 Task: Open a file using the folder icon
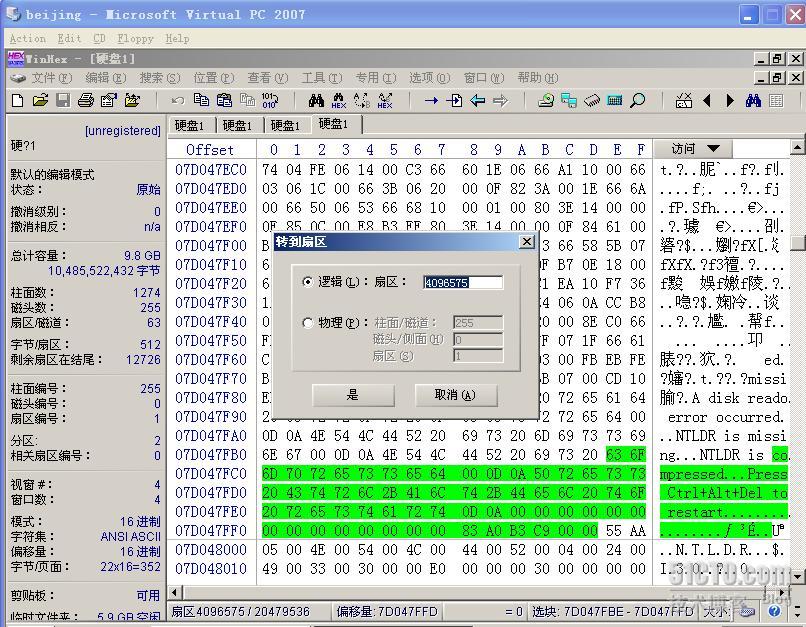(40, 100)
